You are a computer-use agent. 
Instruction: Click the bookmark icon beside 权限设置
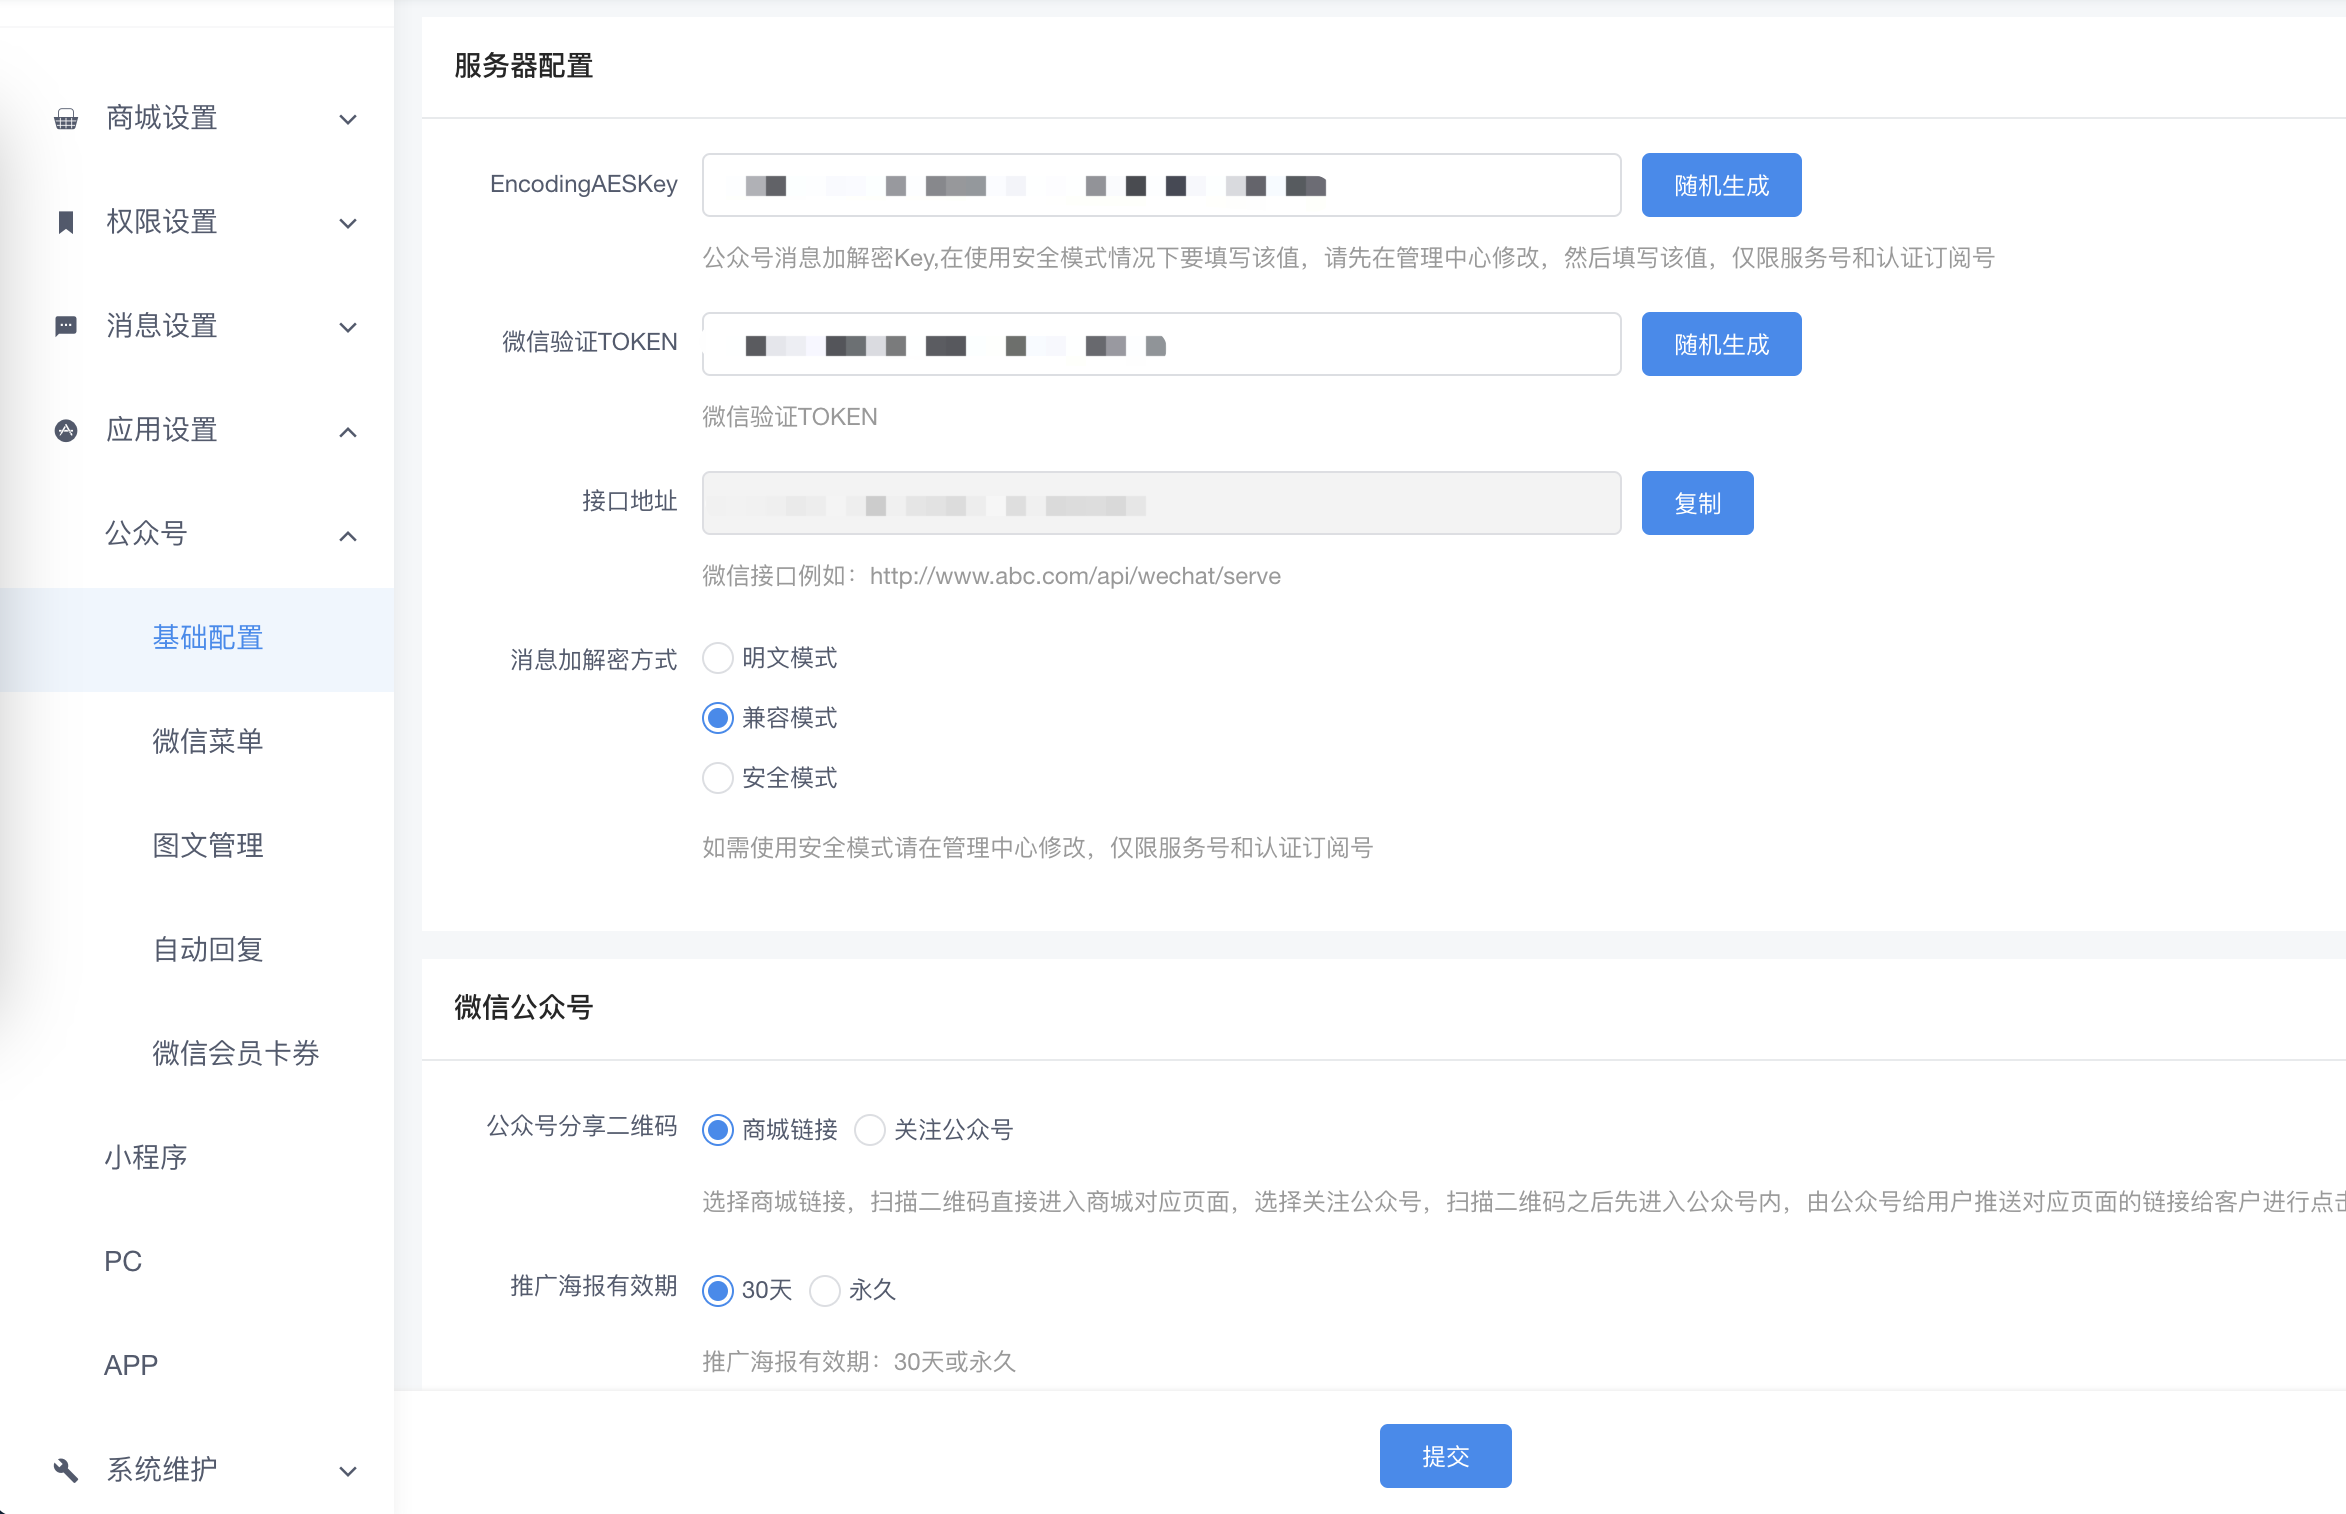(x=66, y=222)
